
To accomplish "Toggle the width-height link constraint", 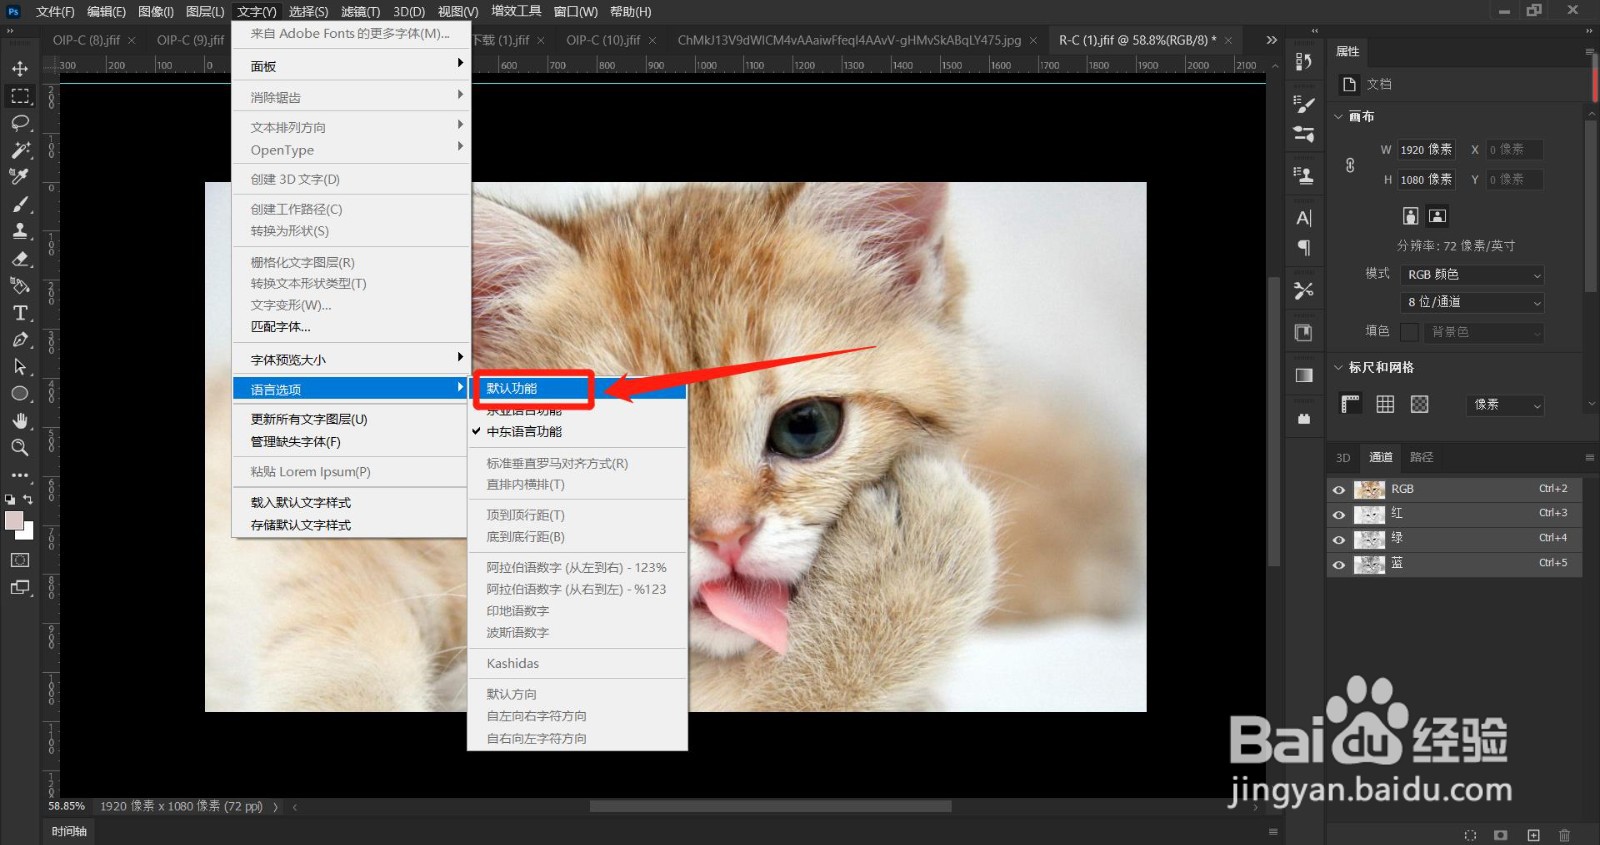I will [1350, 165].
